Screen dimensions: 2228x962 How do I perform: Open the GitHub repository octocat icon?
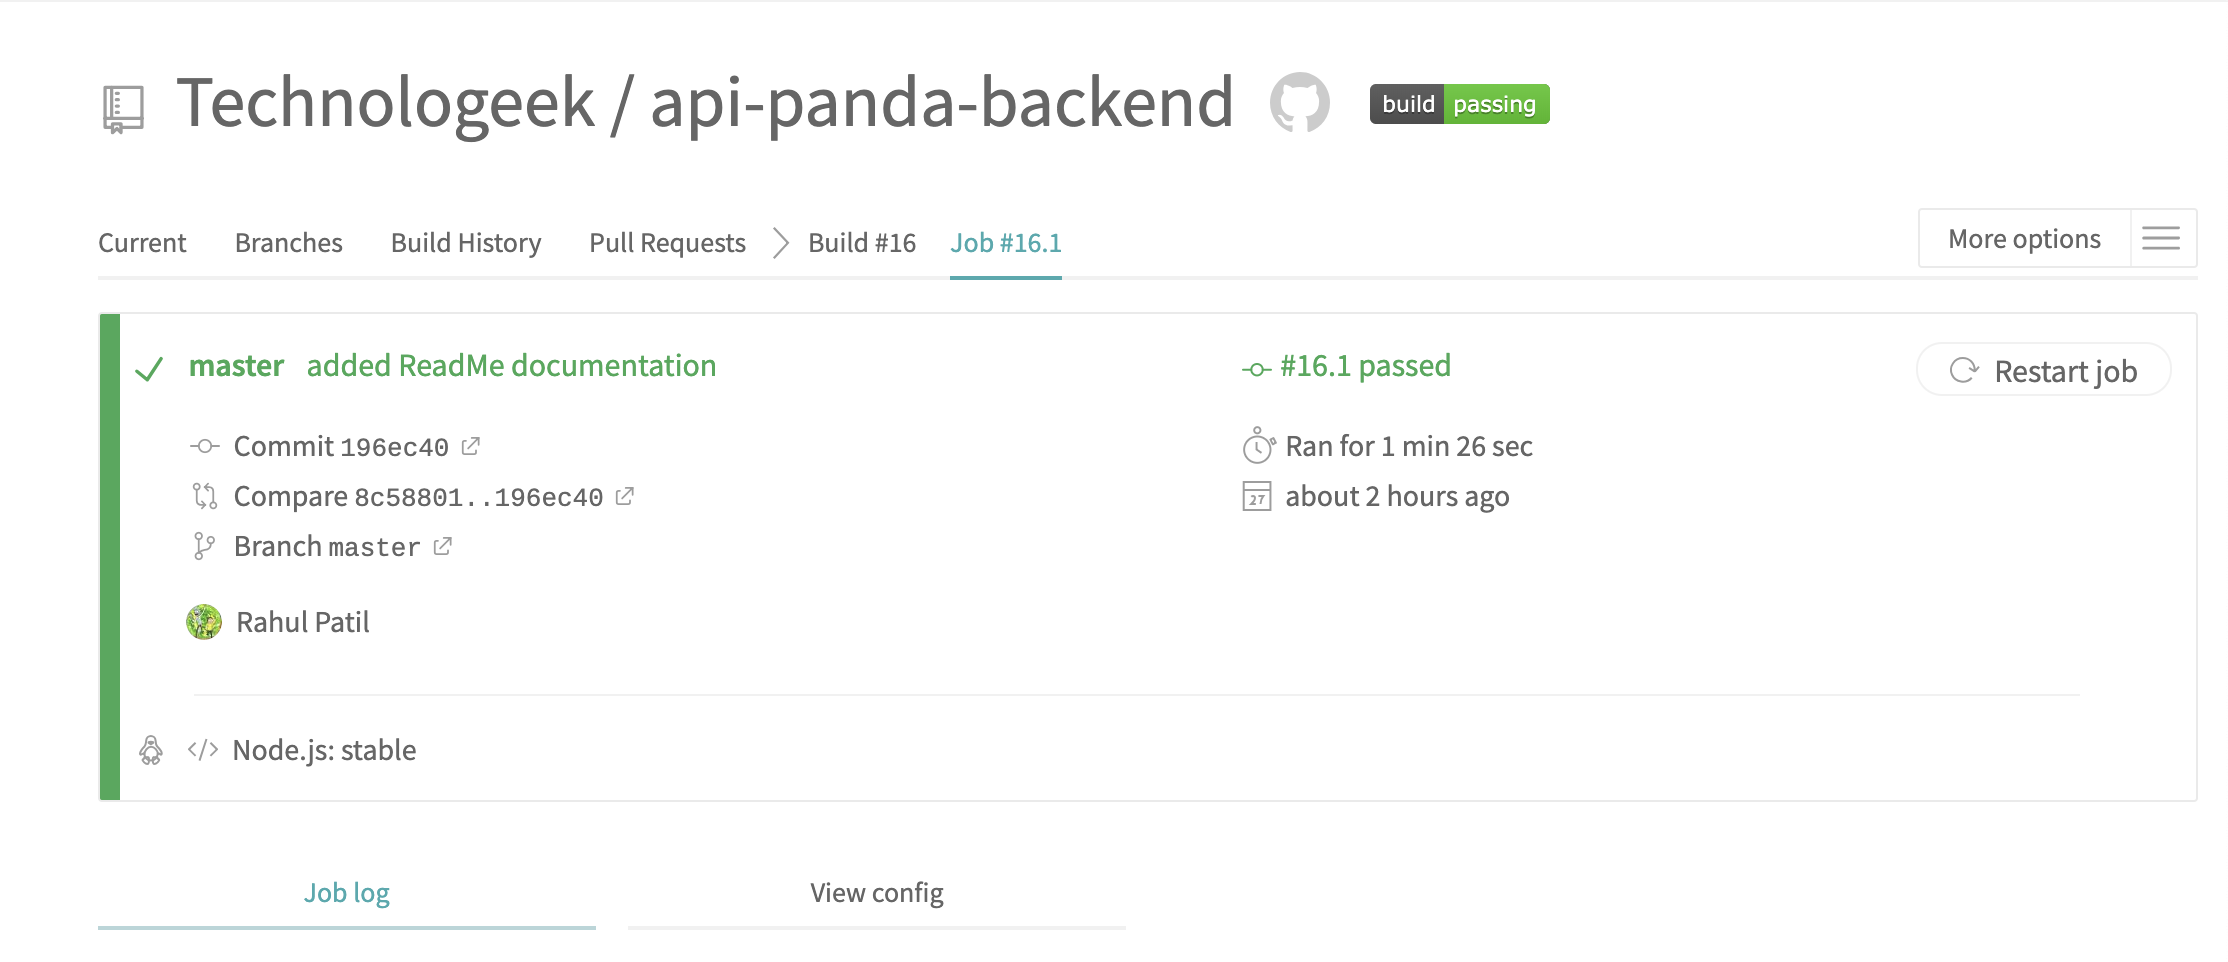(1299, 102)
